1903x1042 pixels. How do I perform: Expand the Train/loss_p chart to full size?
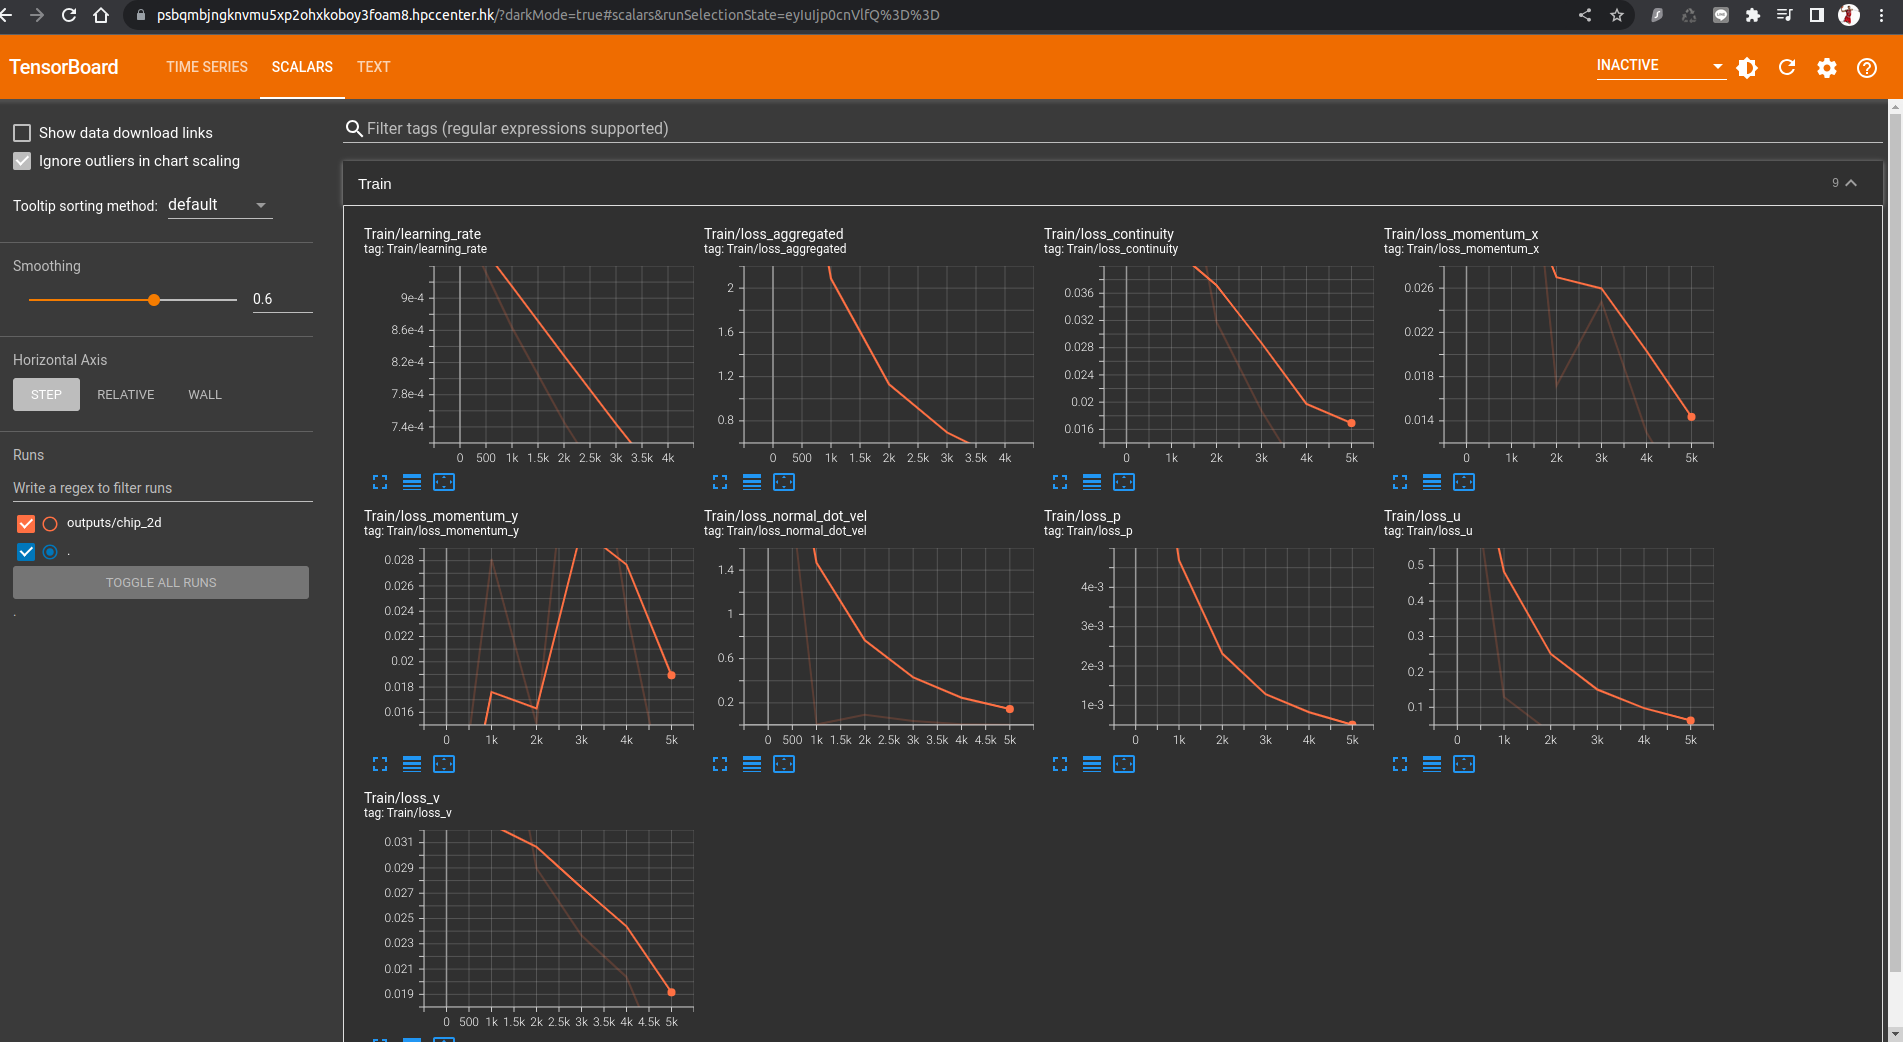pos(1060,764)
